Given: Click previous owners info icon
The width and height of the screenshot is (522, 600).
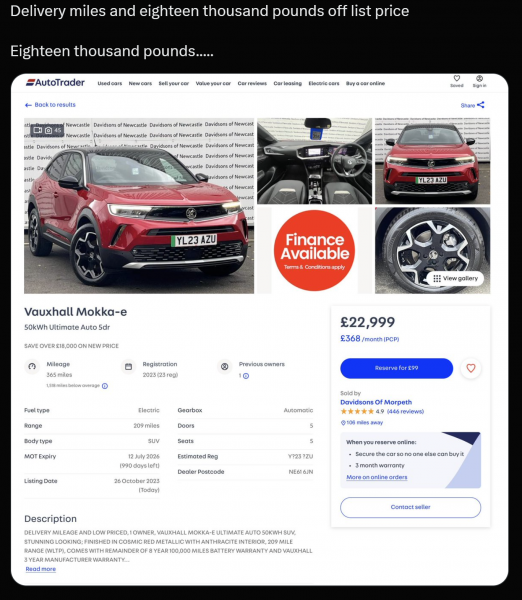Looking at the screenshot, I should click(x=246, y=376).
